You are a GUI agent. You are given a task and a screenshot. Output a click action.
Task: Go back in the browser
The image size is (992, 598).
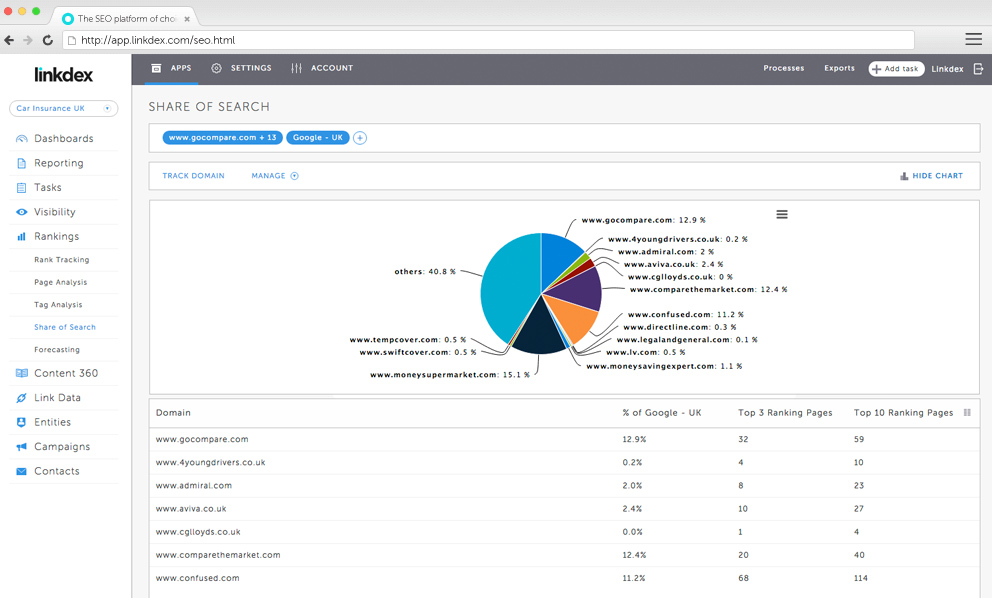pyautogui.click(x=9, y=40)
